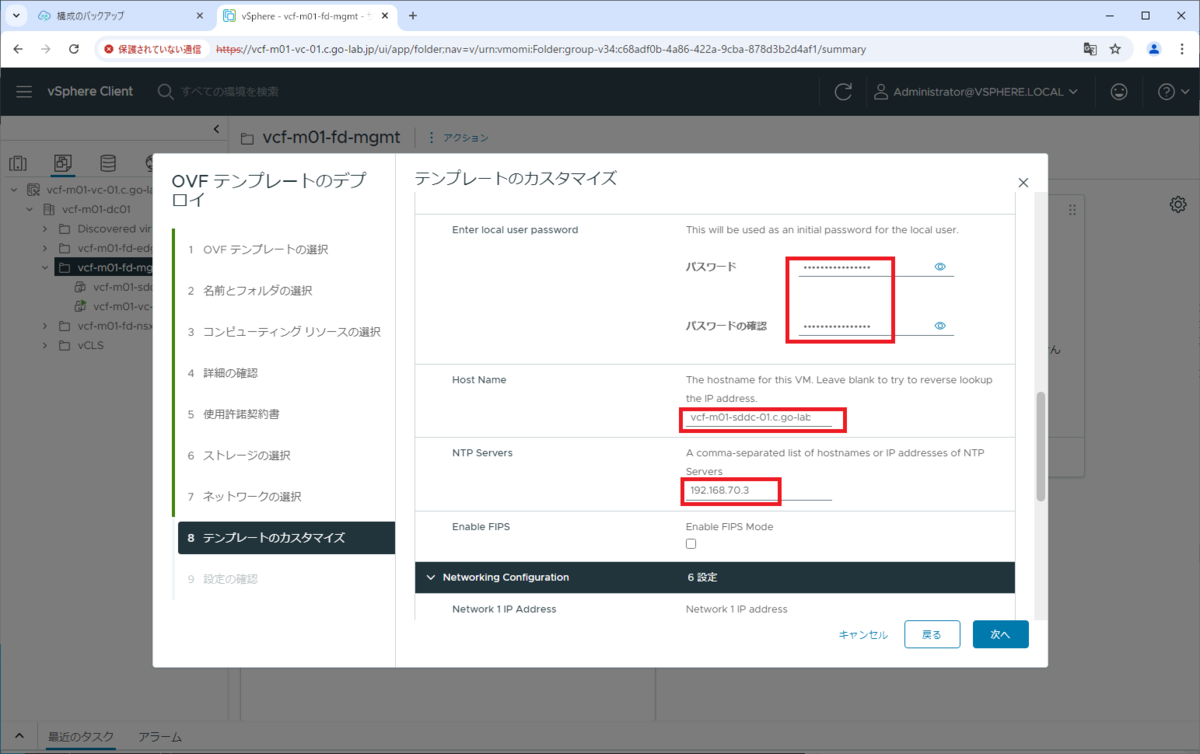1200x754 pixels.
Task: Click the Host Name input field
Action: tap(758, 417)
